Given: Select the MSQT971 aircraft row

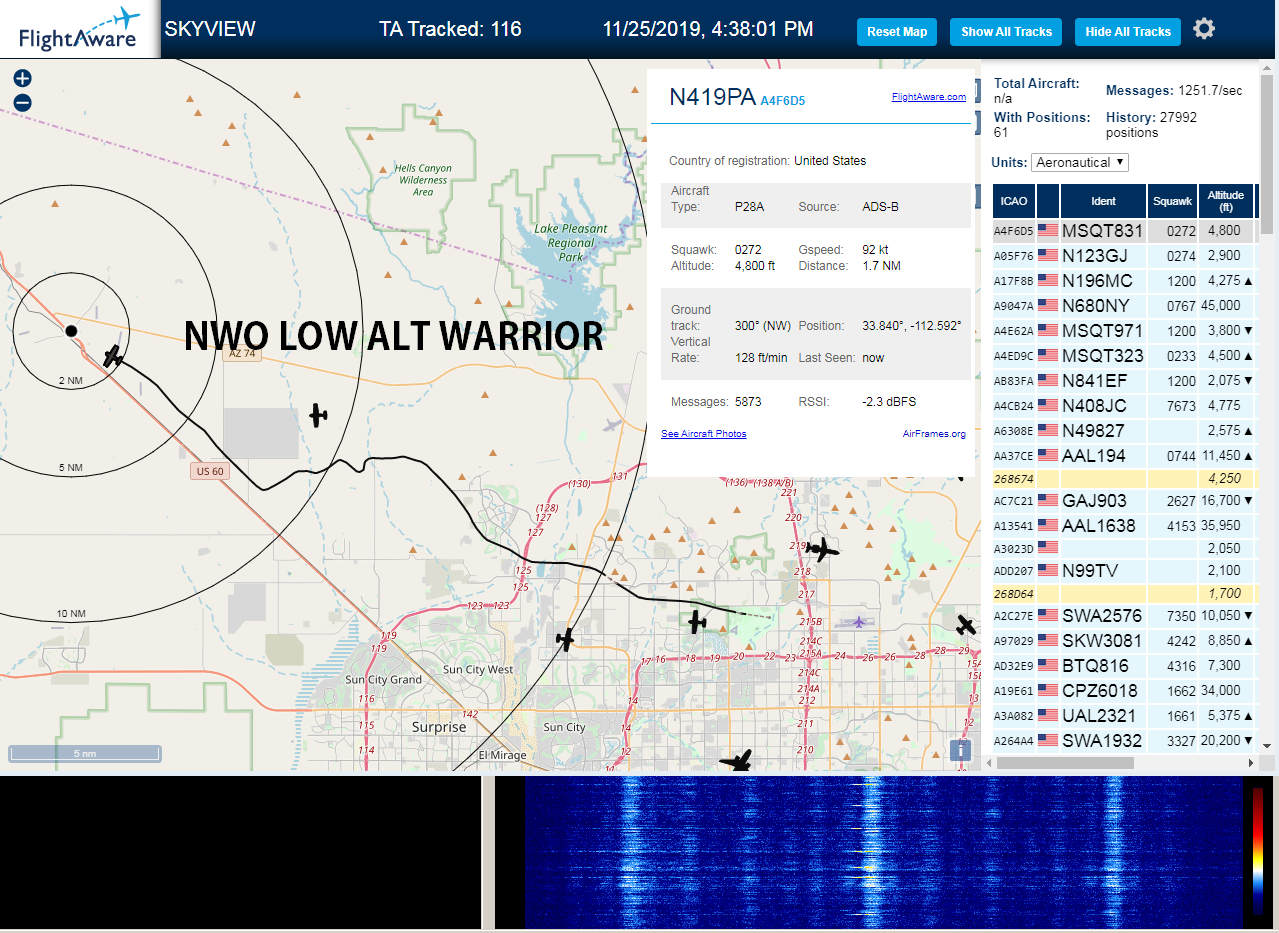Looking at the screenshot, I should click(1124, 331).
